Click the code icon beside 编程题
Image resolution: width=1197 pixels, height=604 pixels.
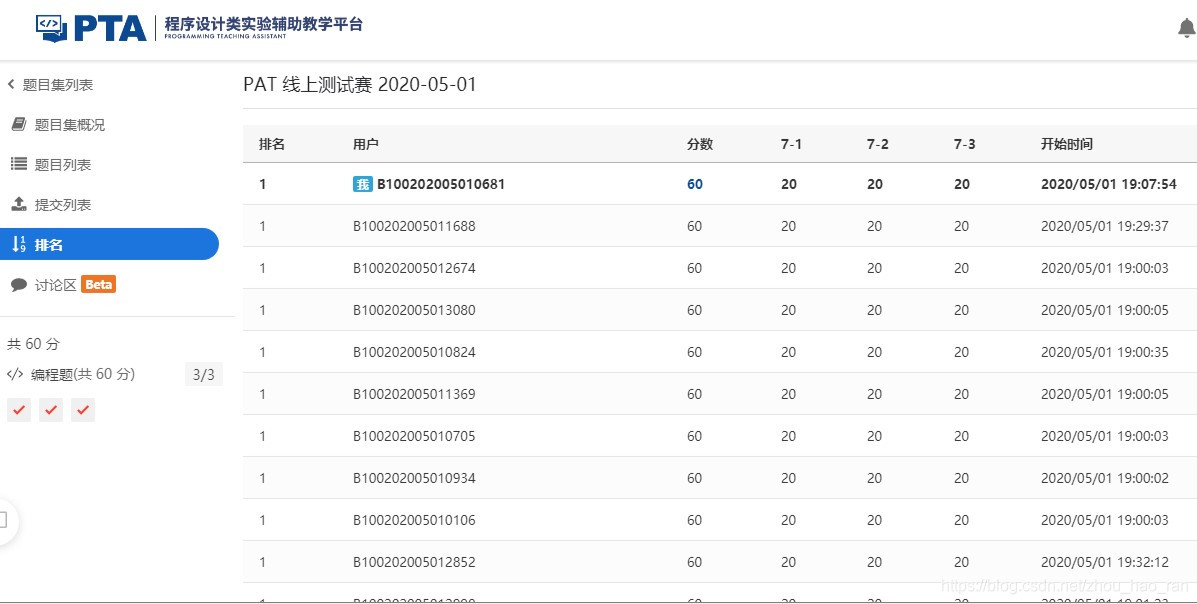(15, 374)
